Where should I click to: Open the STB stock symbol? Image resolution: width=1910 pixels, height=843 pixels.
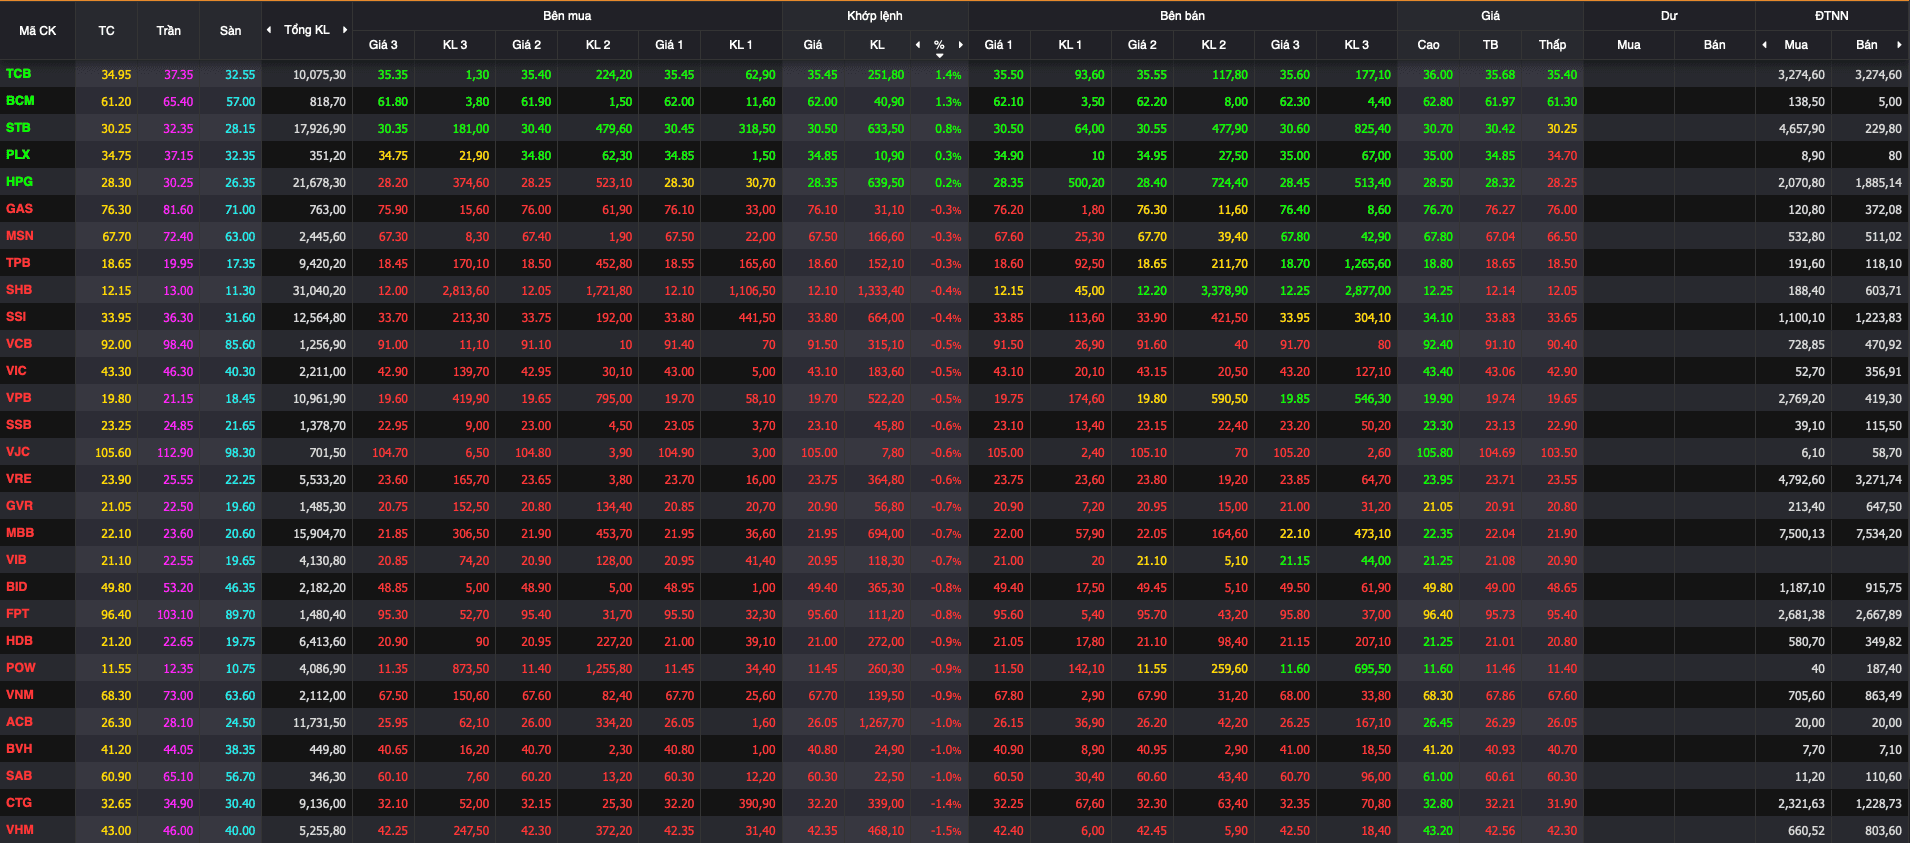coord(18,128)
